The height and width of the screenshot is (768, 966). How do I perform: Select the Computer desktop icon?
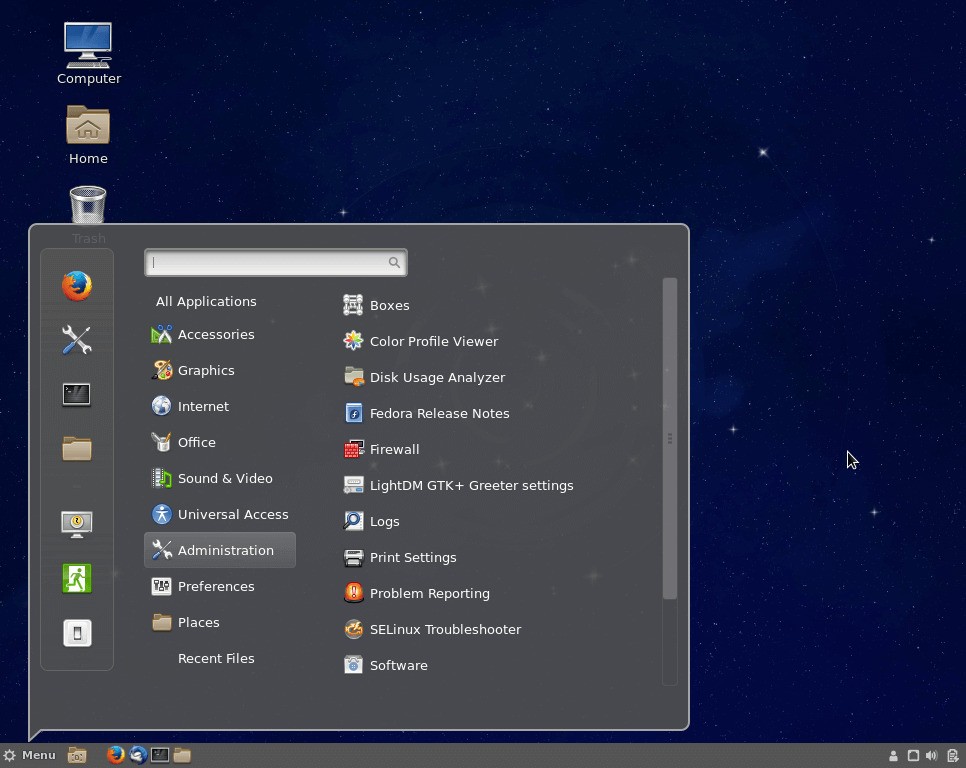point(89,54)
